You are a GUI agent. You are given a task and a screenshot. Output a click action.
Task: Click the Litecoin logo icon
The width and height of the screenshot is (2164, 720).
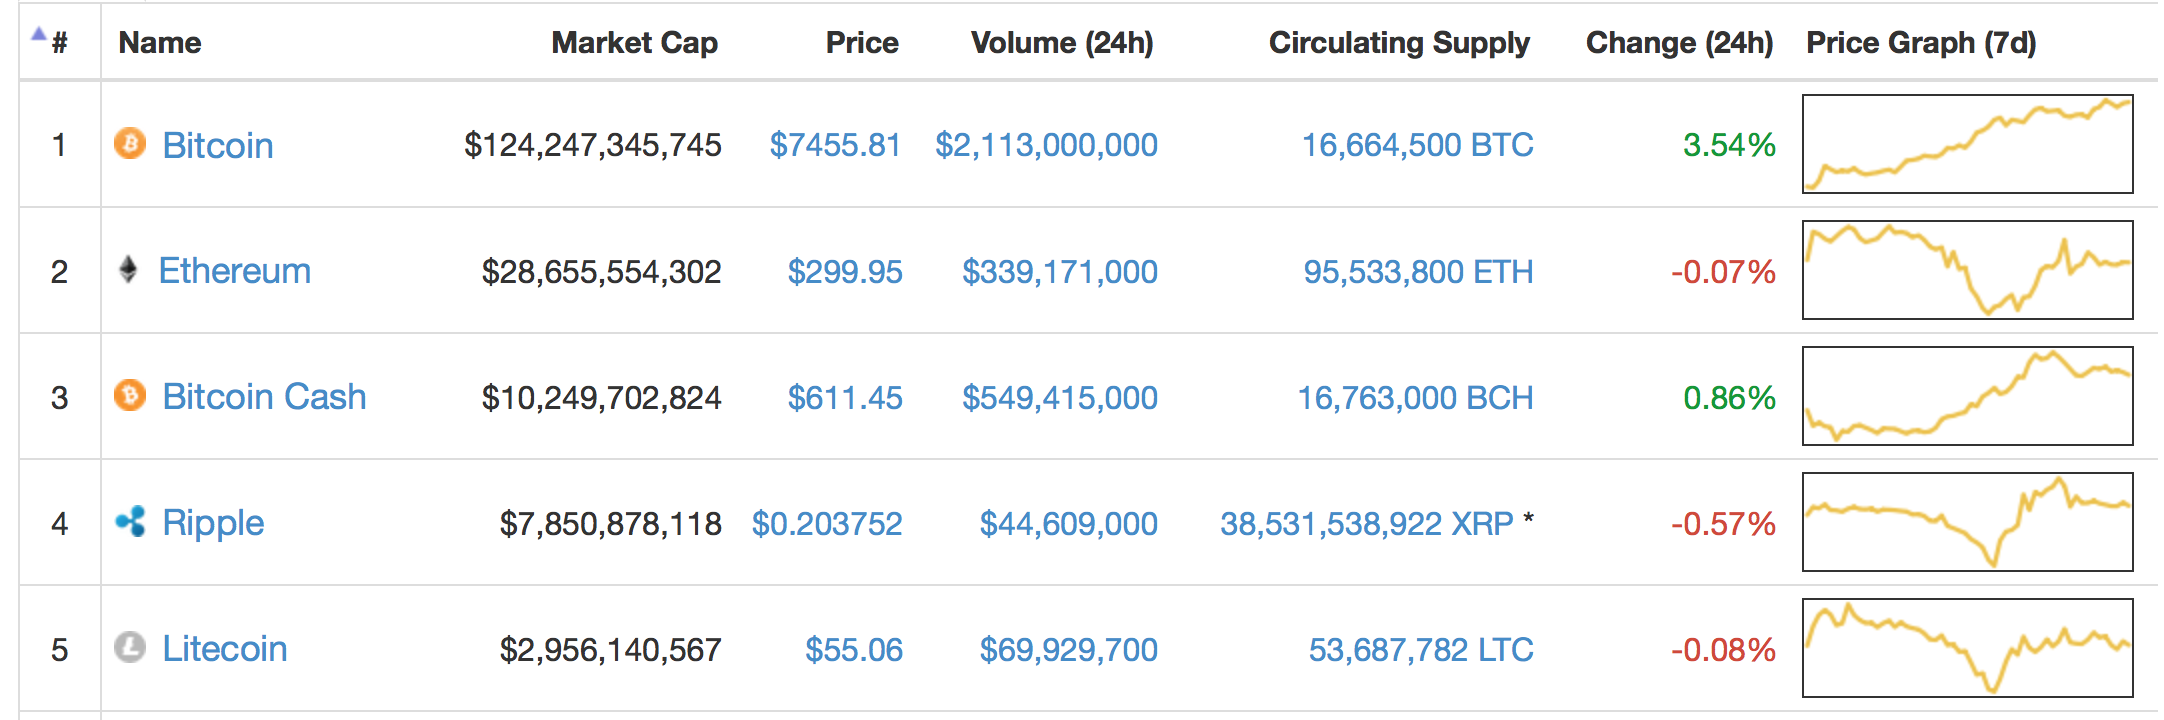(x=130, y=648)
